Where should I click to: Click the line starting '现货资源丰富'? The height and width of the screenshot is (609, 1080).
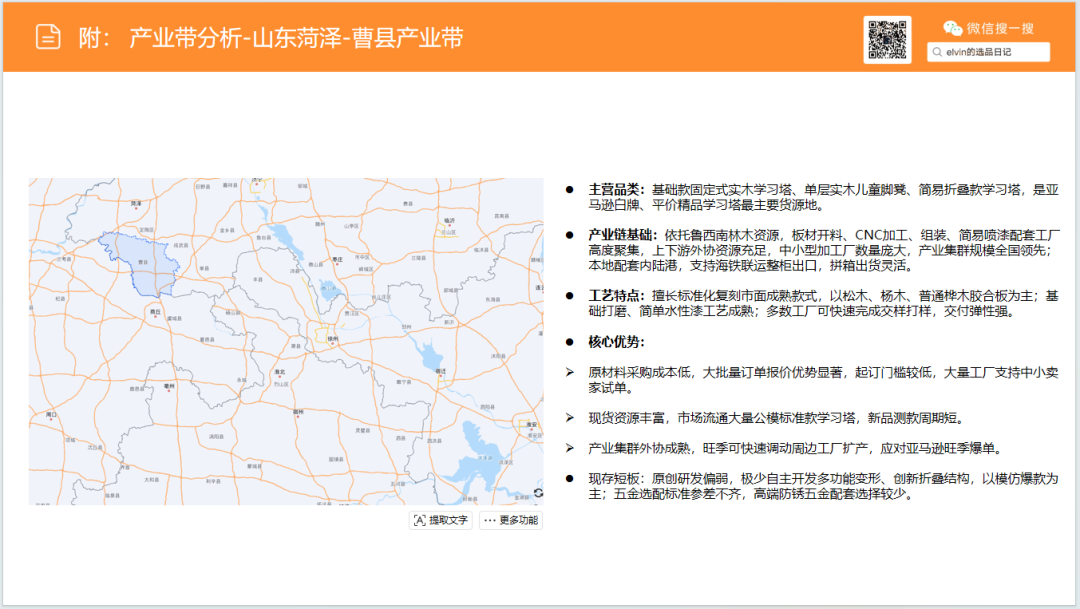click(778, 418)
